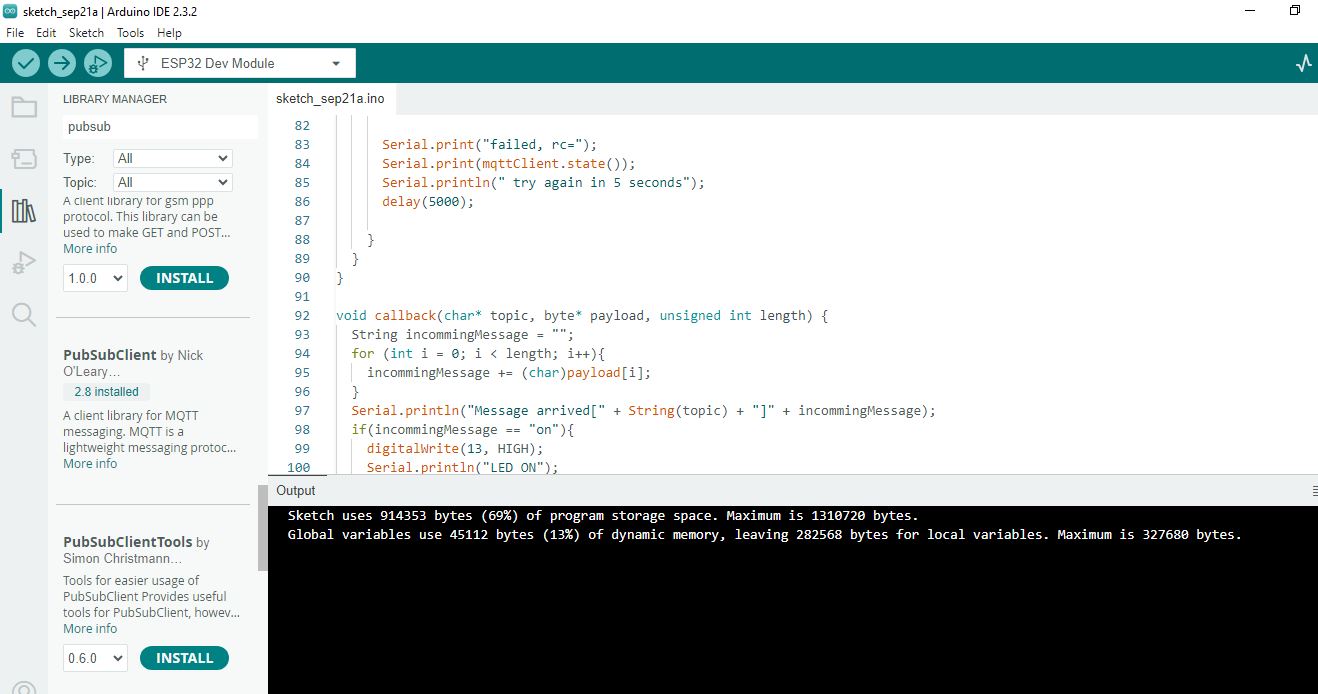Click the library list vertical scrollbar
The height and width of the screenshot is (694, 1318).
(x=263, y=527)
